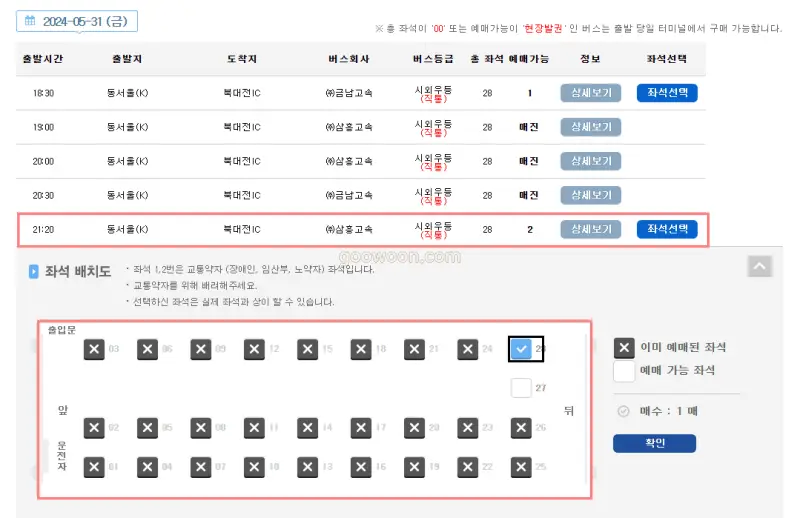Screen dimensions: 800x518
Task: Click booked seat 21 X icon
Action: point(414,350)
